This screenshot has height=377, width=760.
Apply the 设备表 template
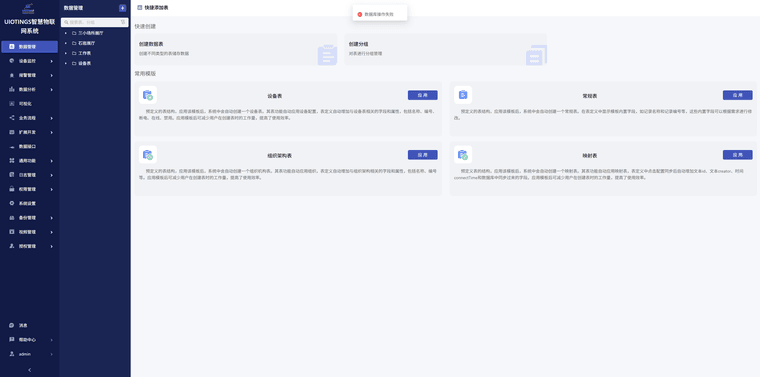pyautogui.click(x=423, y=95)
